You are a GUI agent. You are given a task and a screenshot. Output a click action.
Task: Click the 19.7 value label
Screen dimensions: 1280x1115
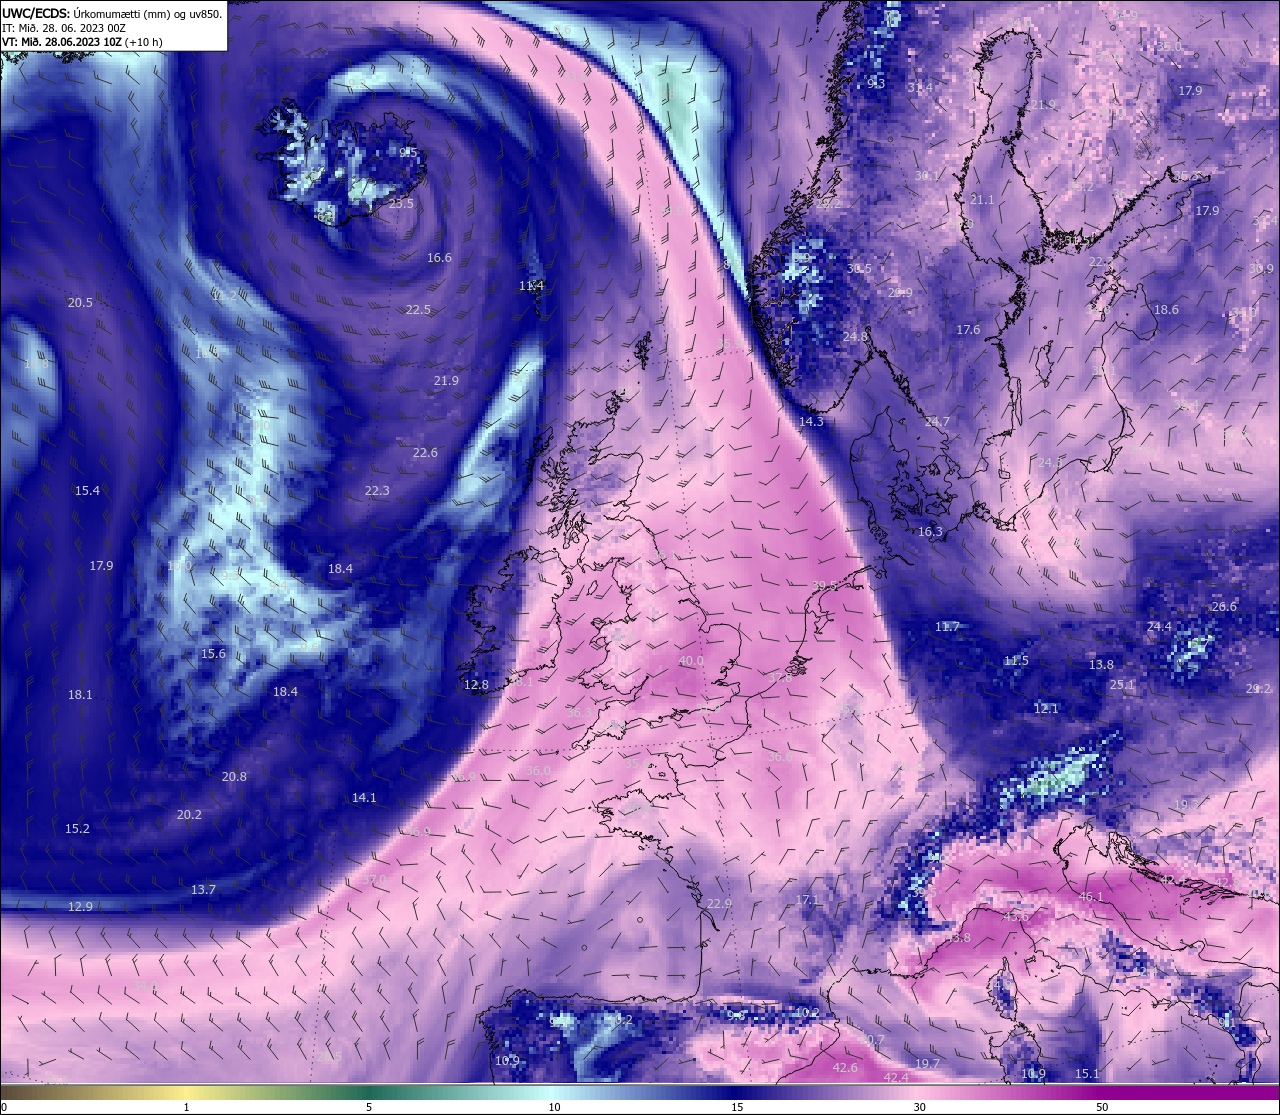(x=927, y=1064)
